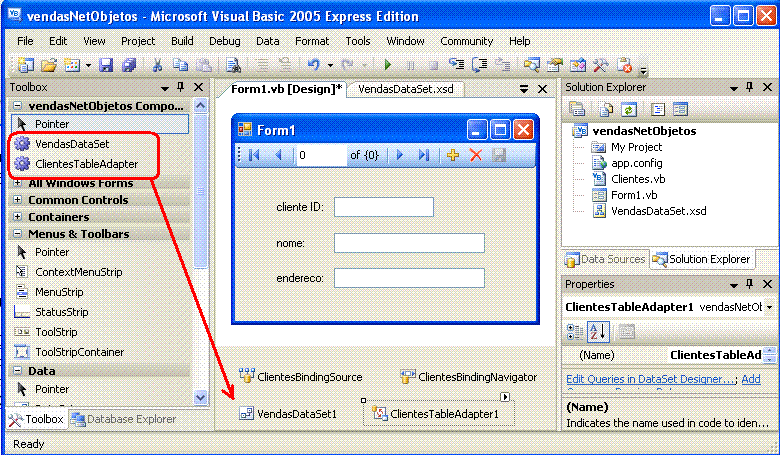Toggle Alphabetical sort in Properties panel
Image resolution: width=780 pixels, height=455 pixels.
pyautogui.click(x=598, y=332)
